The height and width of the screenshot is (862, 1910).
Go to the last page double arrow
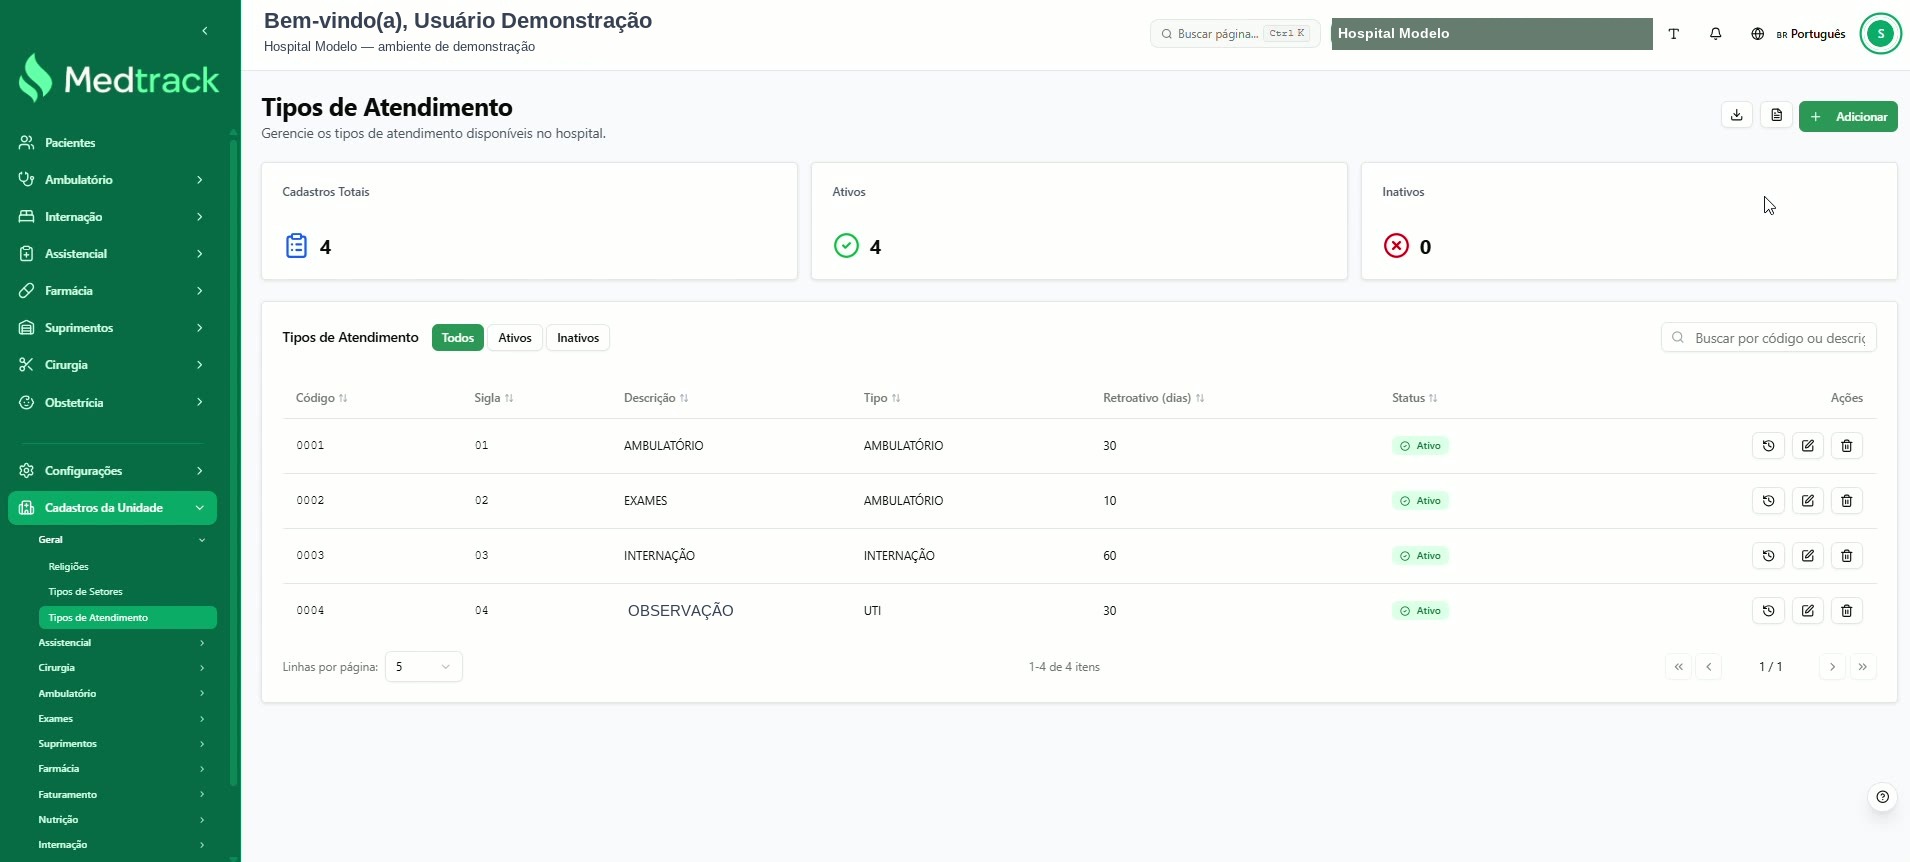(1863, 667)
